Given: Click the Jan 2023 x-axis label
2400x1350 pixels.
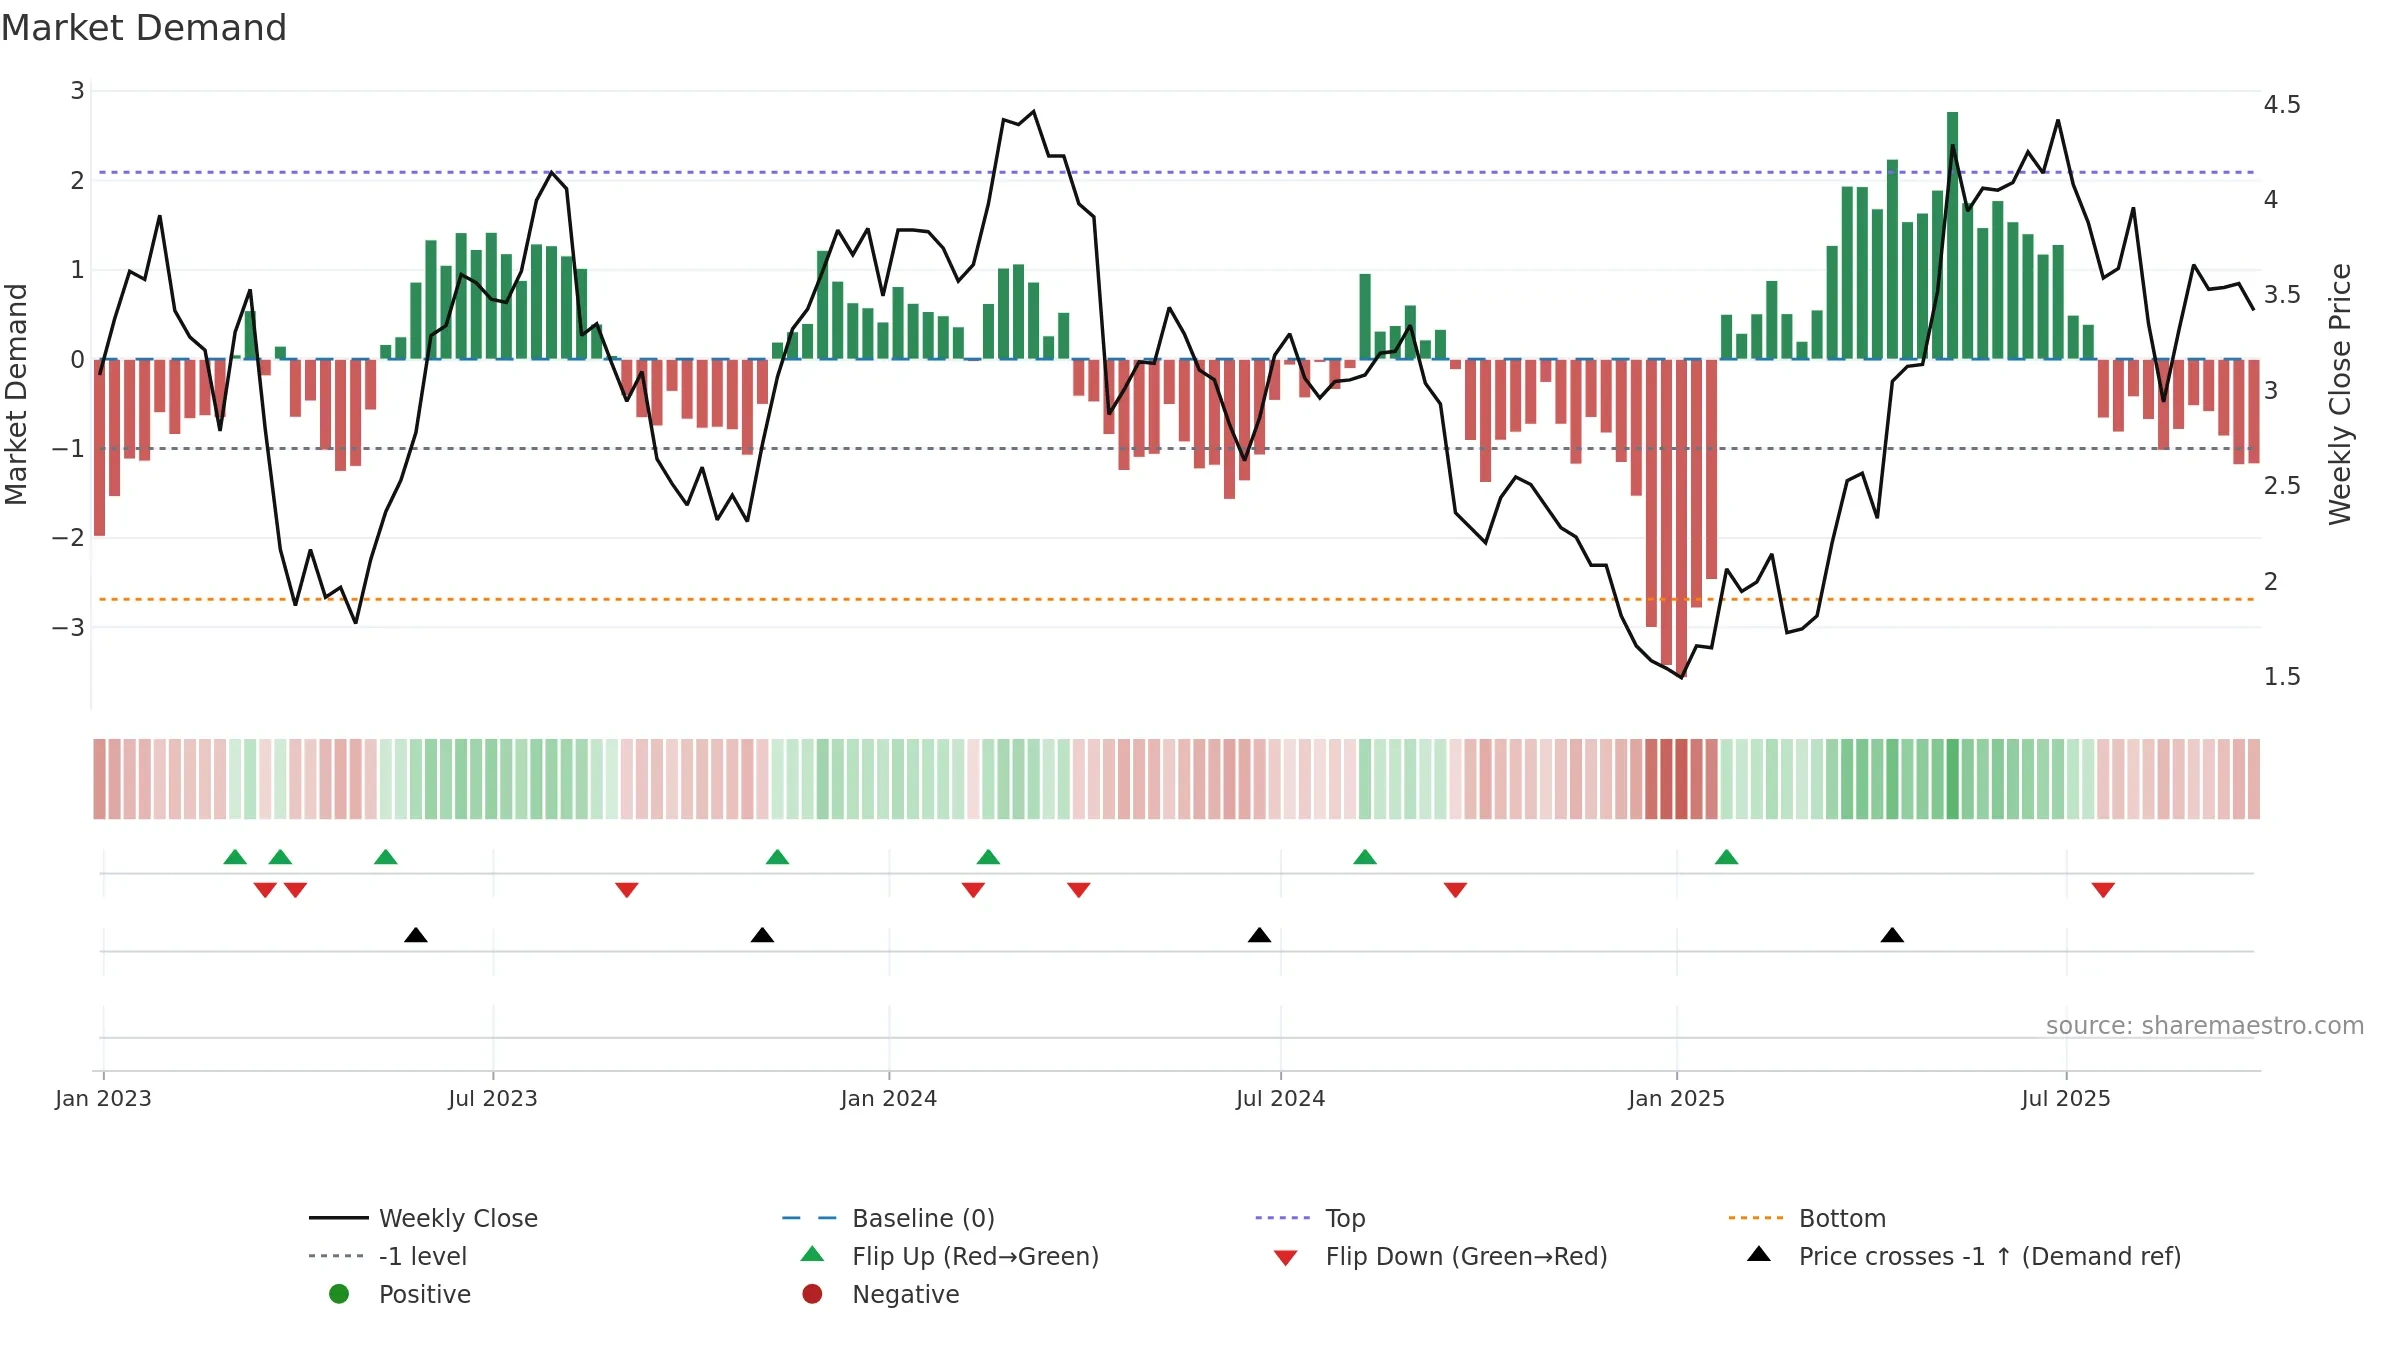Looking at the screenshot, I should pyautogui.click(x=103, y=1098).
